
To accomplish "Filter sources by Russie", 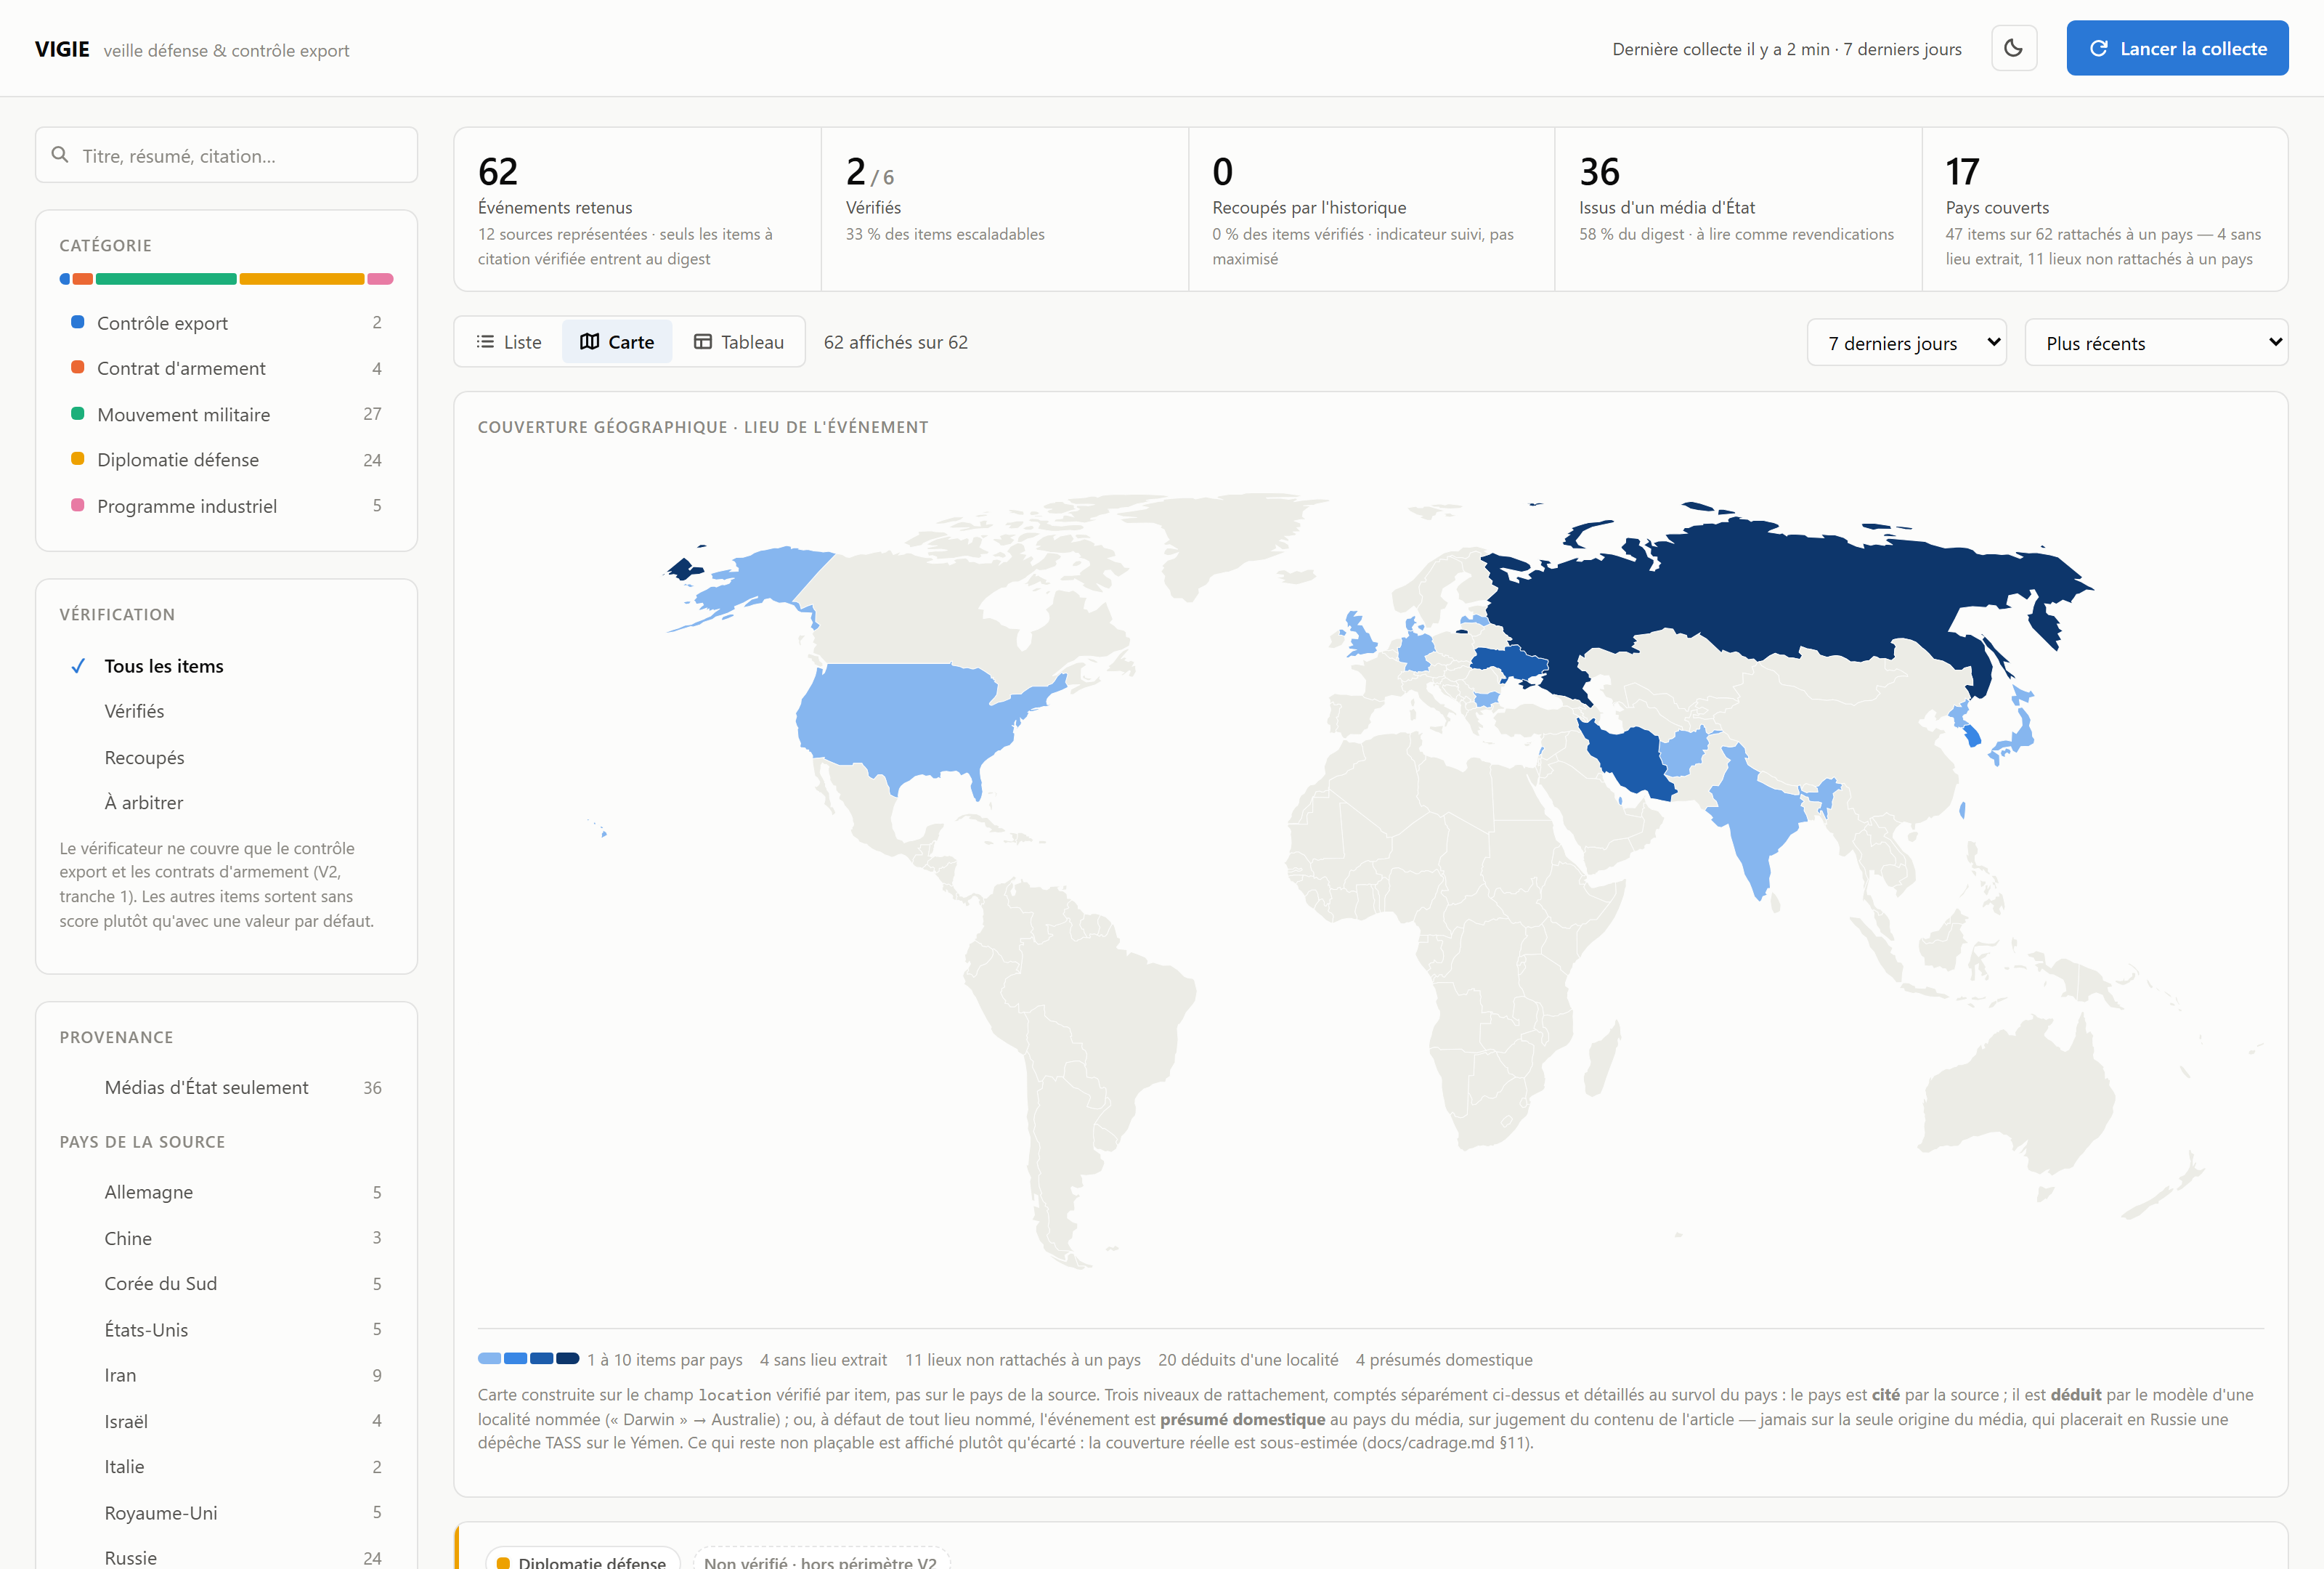I will [226, 1557].
